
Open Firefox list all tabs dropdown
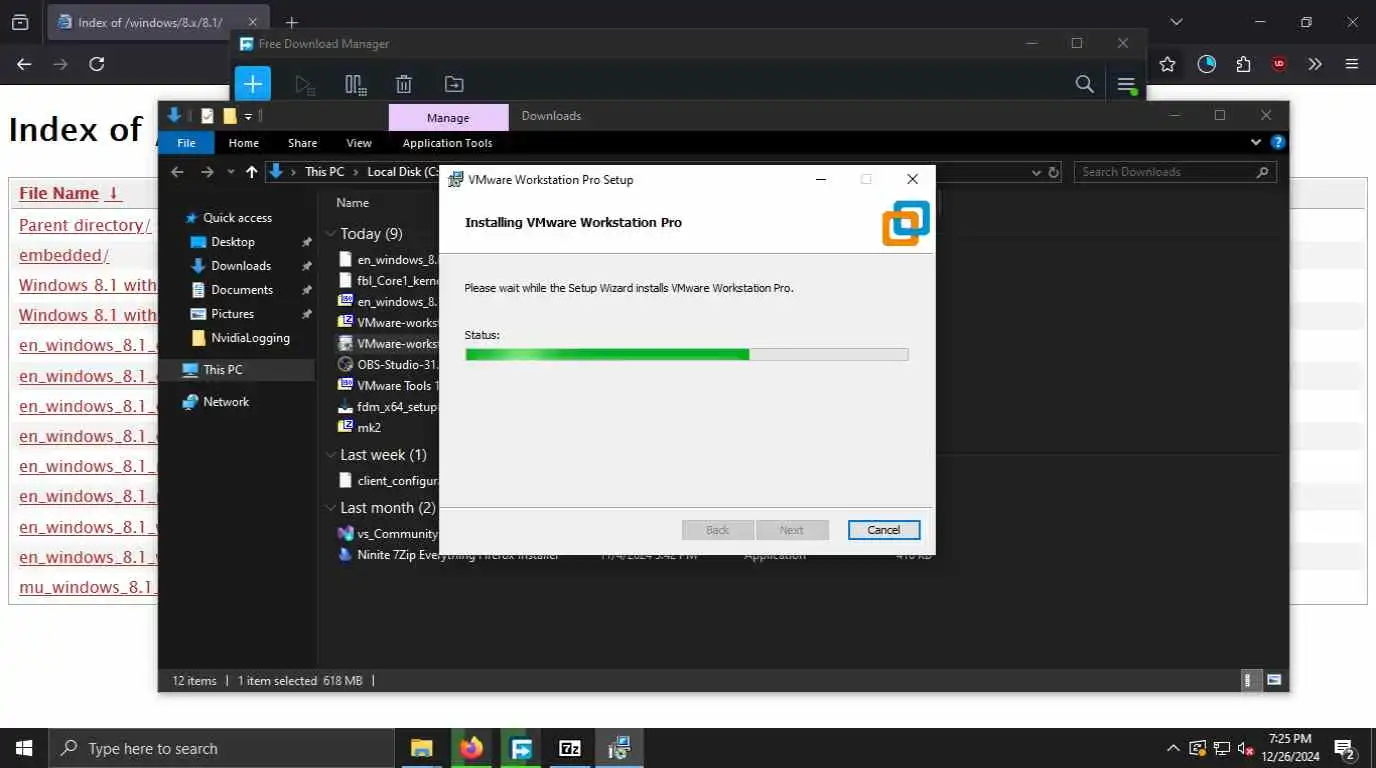[1176, 22]
